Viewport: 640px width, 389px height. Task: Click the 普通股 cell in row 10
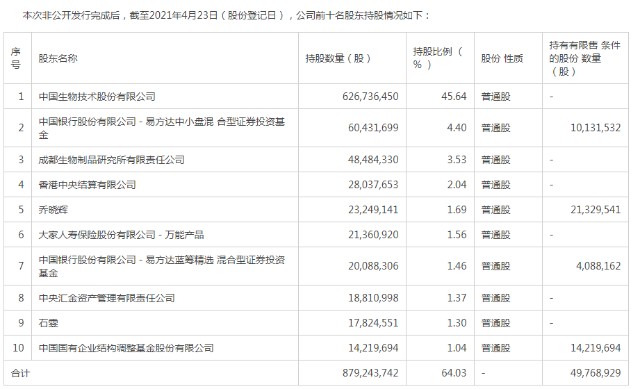tap(496, 348)
